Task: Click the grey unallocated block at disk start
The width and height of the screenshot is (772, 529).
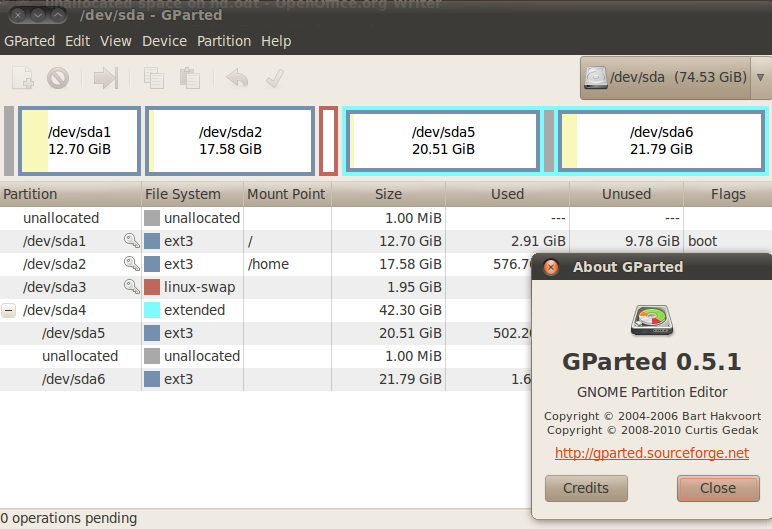Action: [x=9, y=141]
